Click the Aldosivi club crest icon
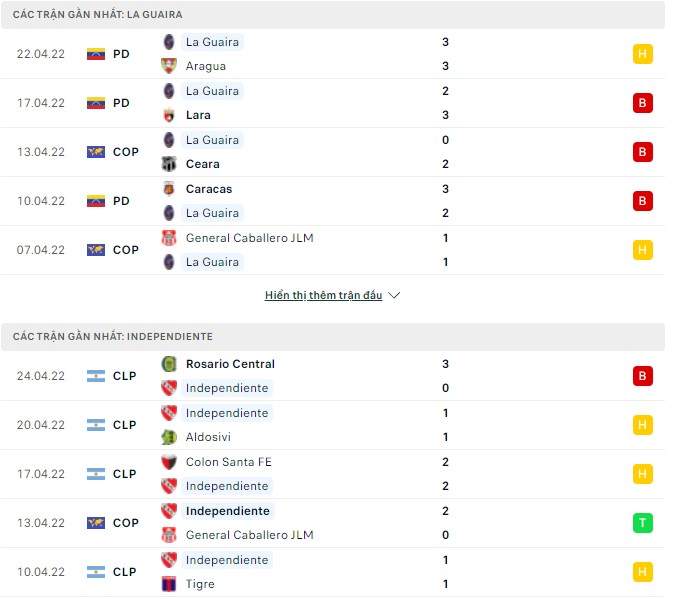675x598 pixels. pyautogui.click(x=168, y=437)
